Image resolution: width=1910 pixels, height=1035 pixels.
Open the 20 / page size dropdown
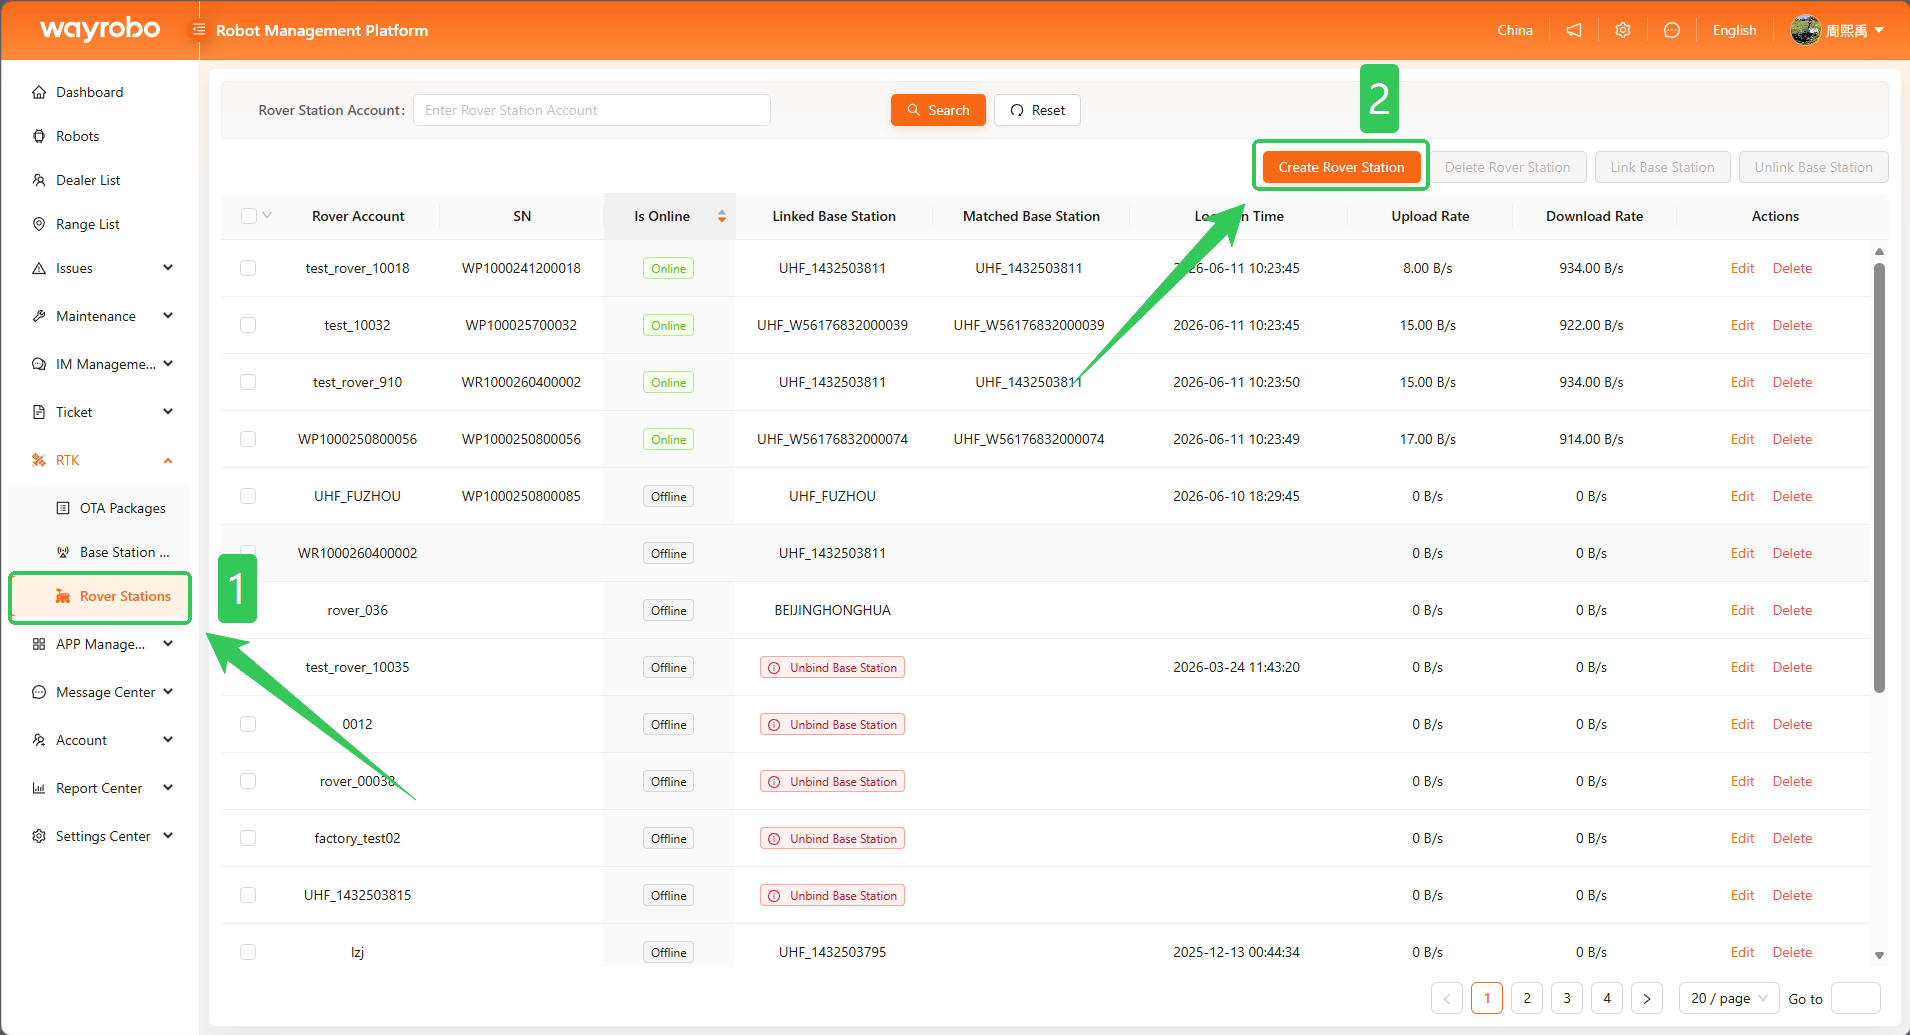click(1729, 998)
